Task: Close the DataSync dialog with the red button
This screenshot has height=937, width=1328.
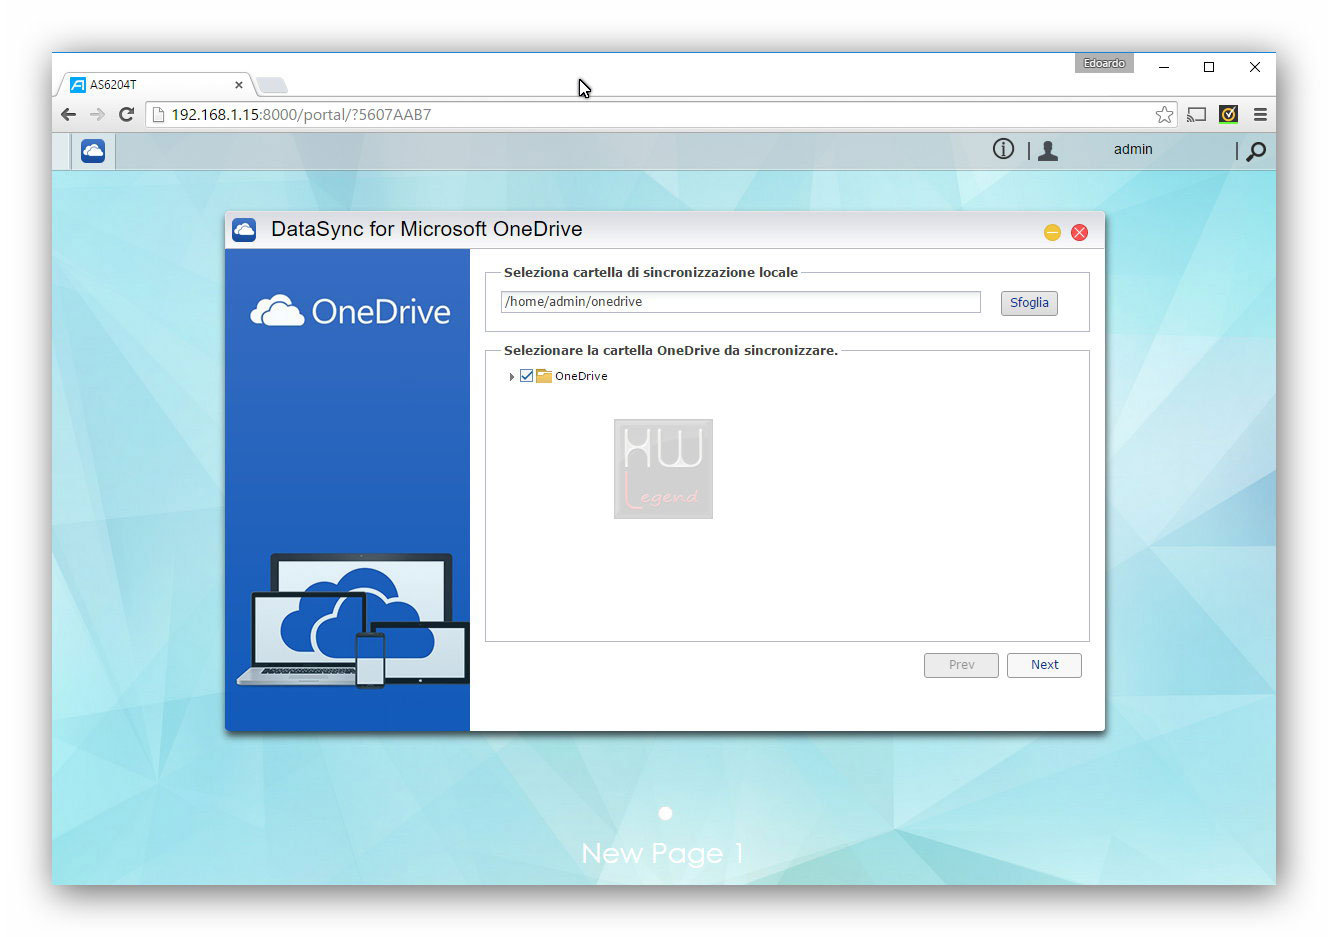Action: 1079,232
